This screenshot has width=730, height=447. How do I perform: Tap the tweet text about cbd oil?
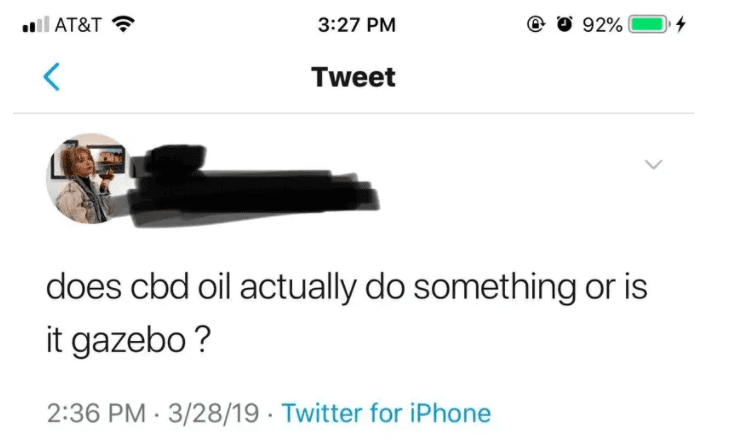coord(347,314)
